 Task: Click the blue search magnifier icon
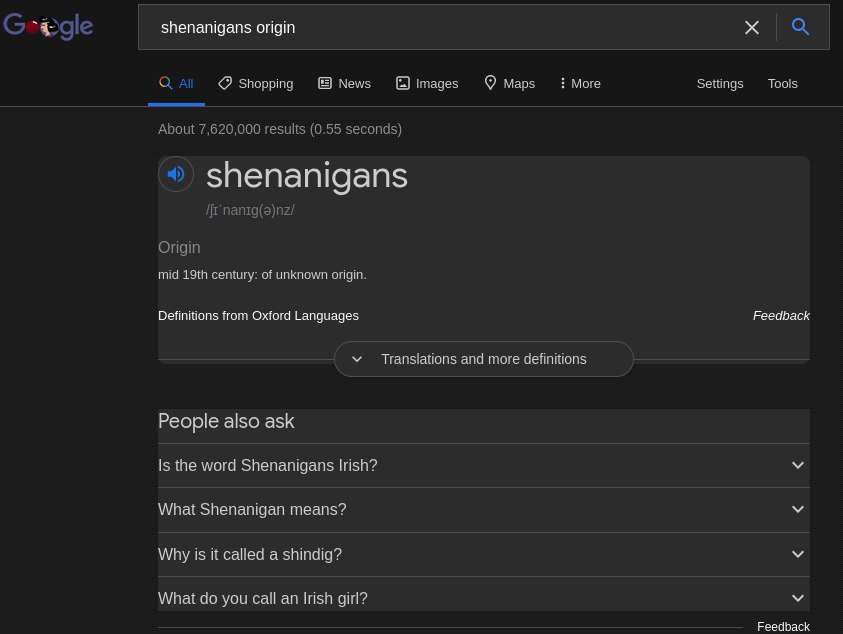(x=800, y=26)
